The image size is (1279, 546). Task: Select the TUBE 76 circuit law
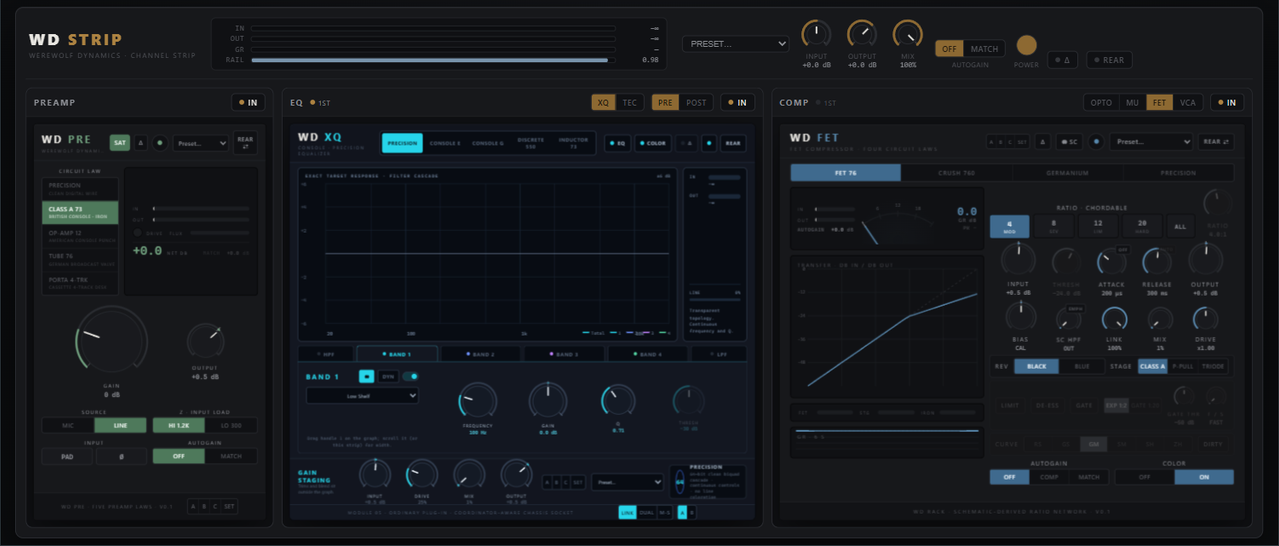[80, 258]
